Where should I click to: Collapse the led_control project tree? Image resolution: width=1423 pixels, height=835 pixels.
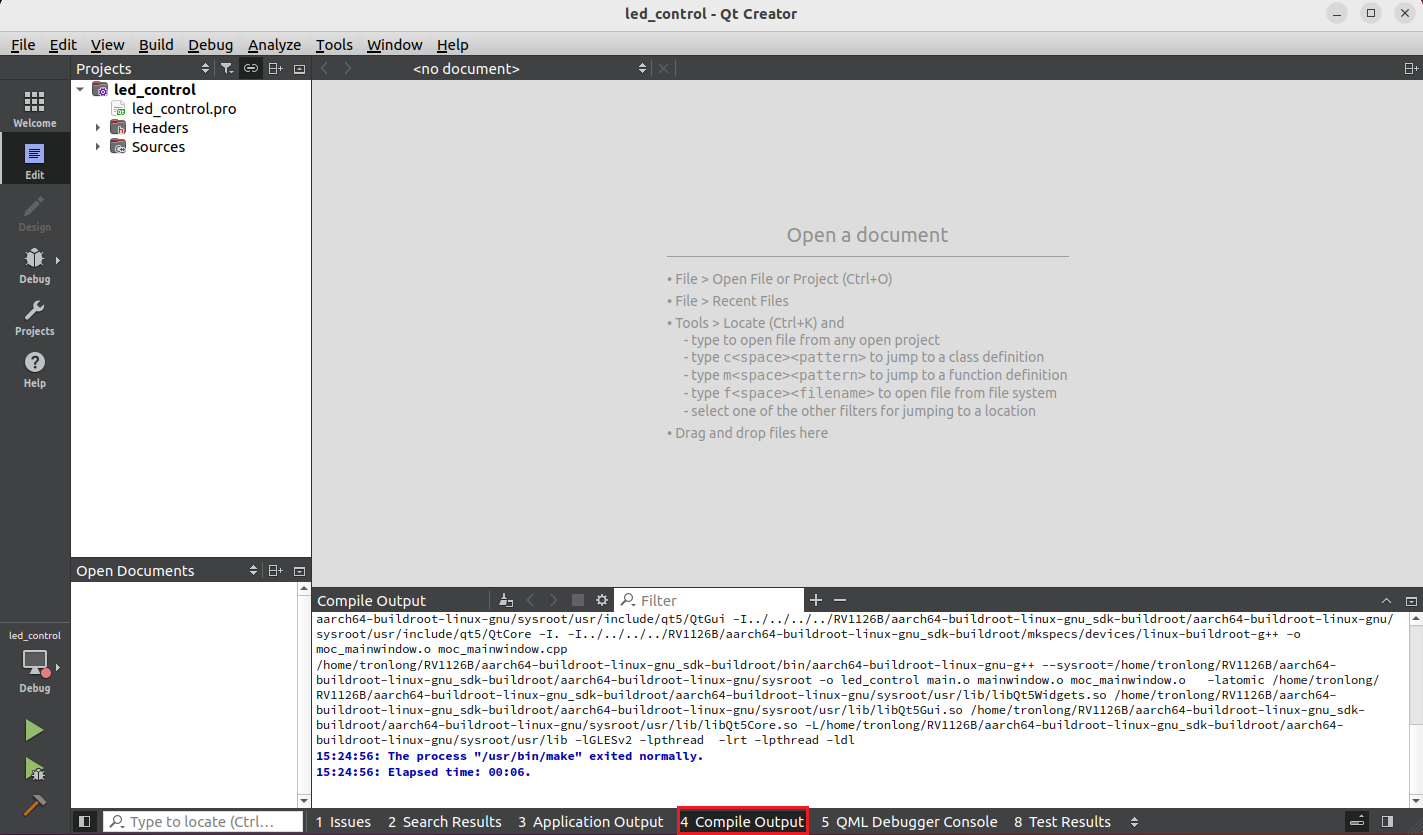80,89
